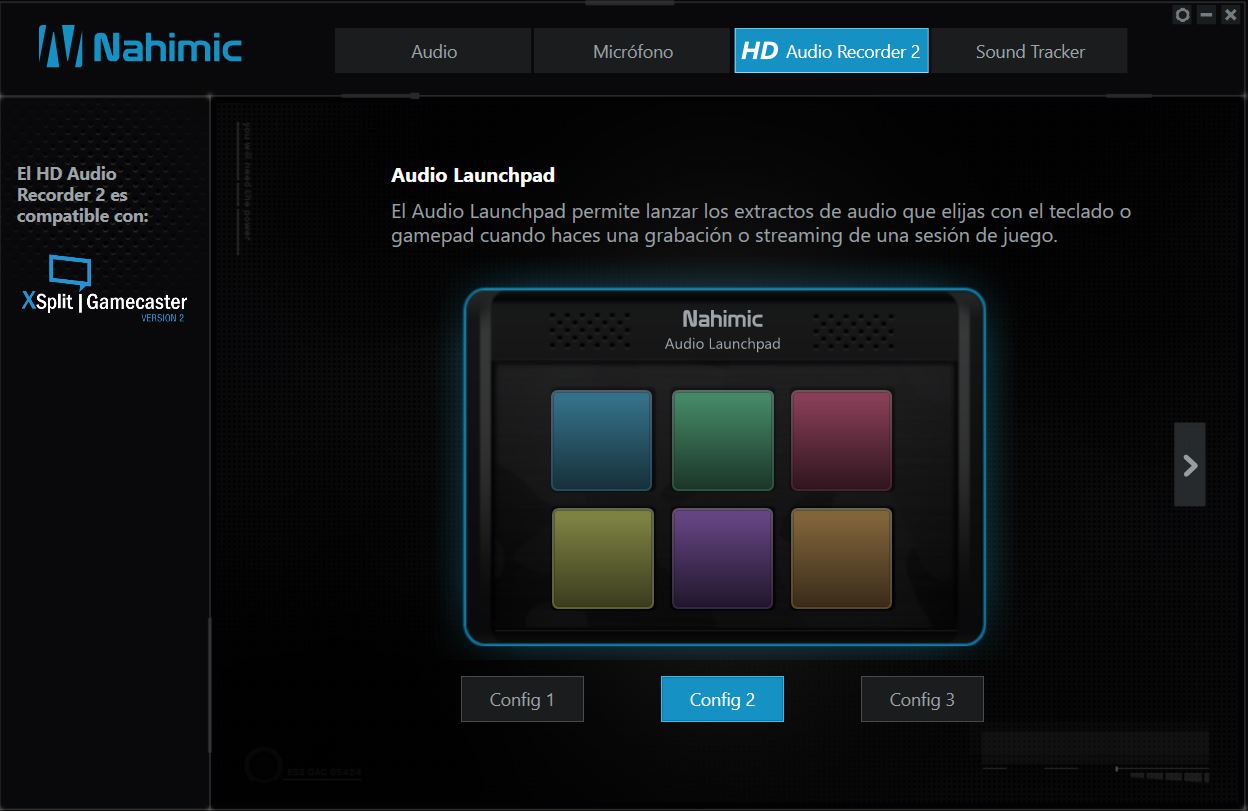Click the Audio Launchpad heading
This screenshot has width=1248, height=811.
(473, 175)
